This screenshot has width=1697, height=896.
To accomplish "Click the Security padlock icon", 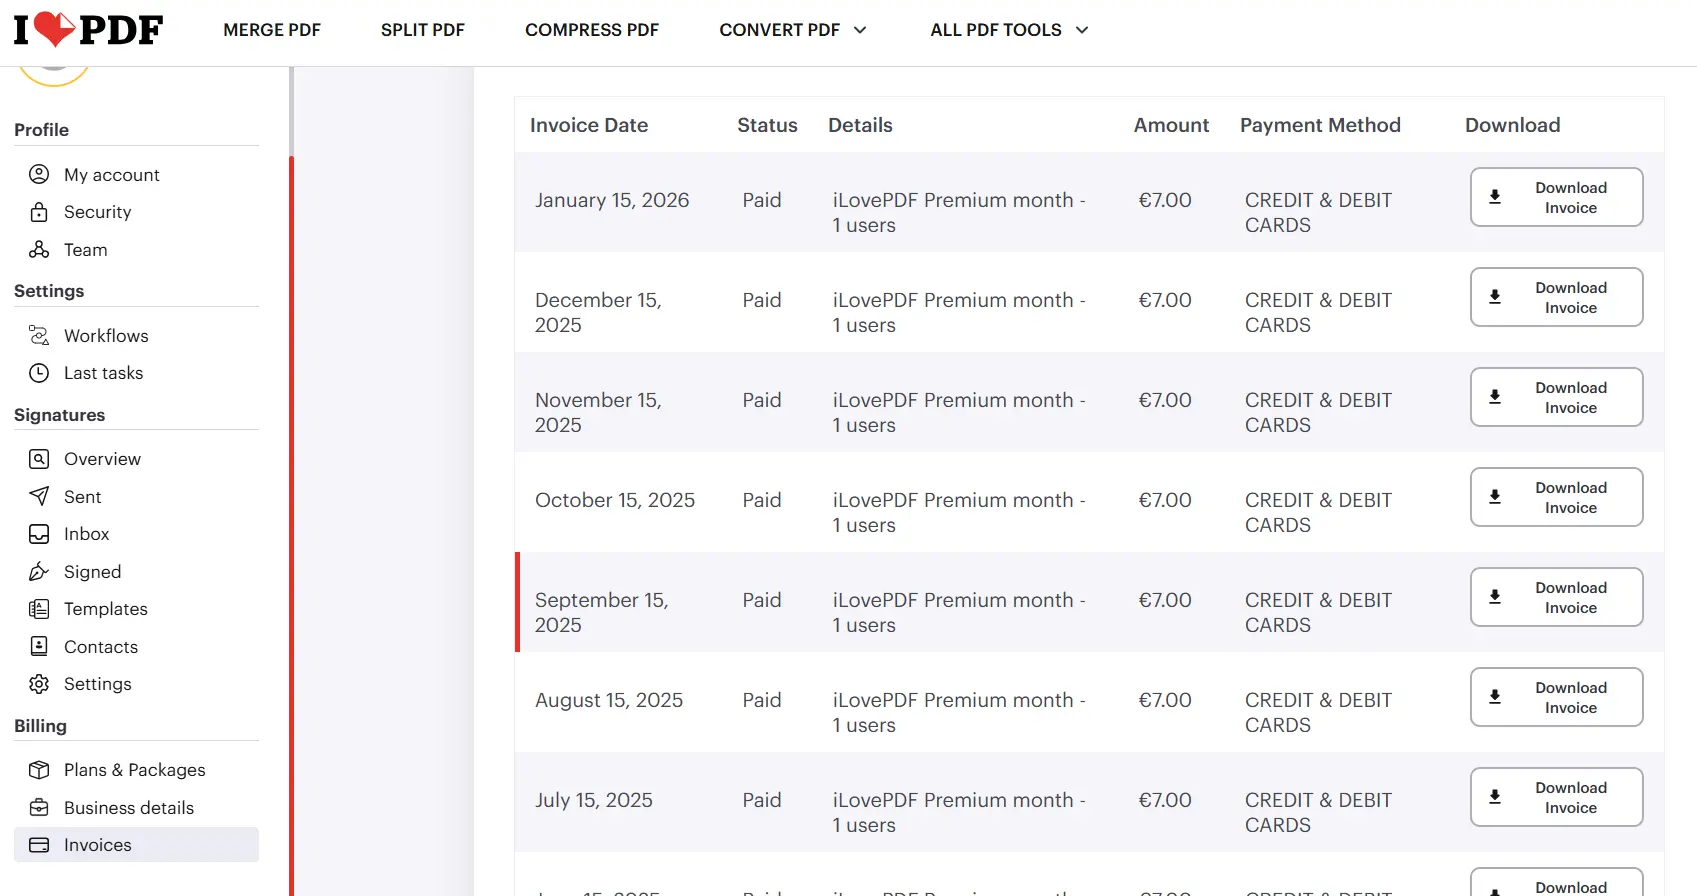I will (39, 212).
